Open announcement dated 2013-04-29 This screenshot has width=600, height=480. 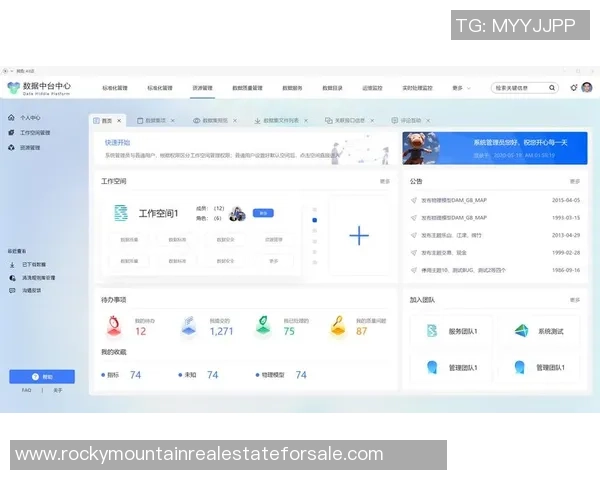tap(495, 235)
